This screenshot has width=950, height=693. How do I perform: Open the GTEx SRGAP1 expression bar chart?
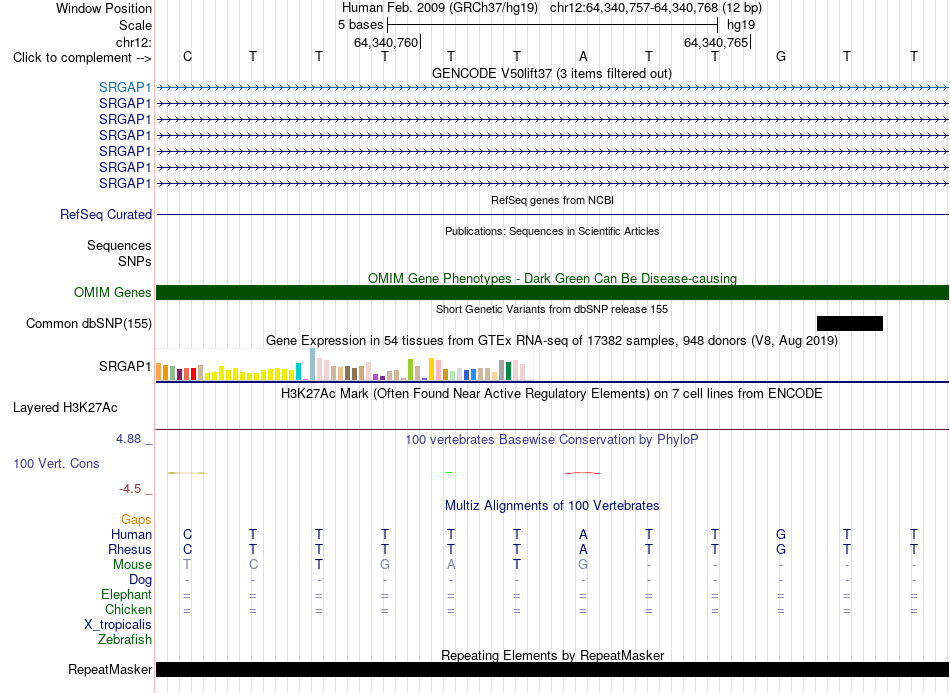[x=344, y=365]
